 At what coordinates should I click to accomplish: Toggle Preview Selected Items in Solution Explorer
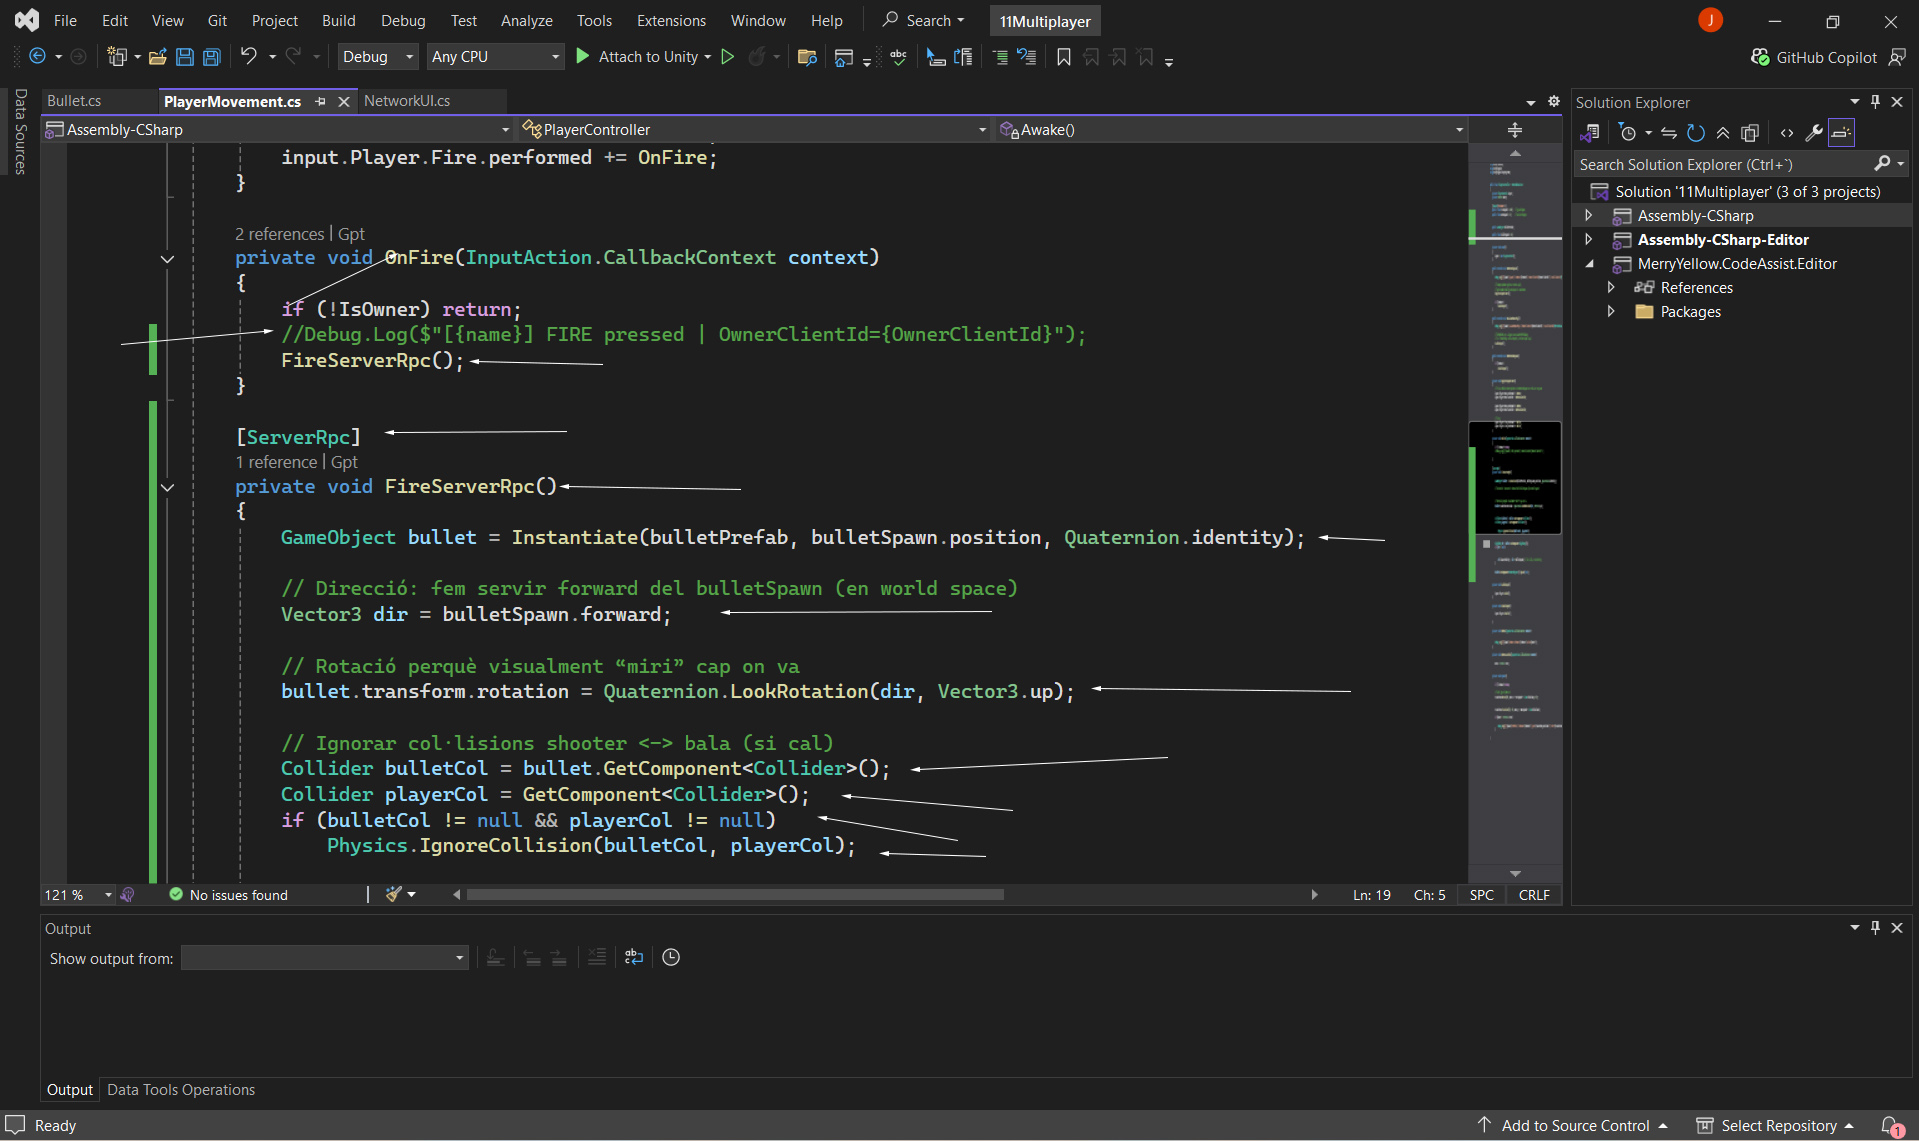1841,133
